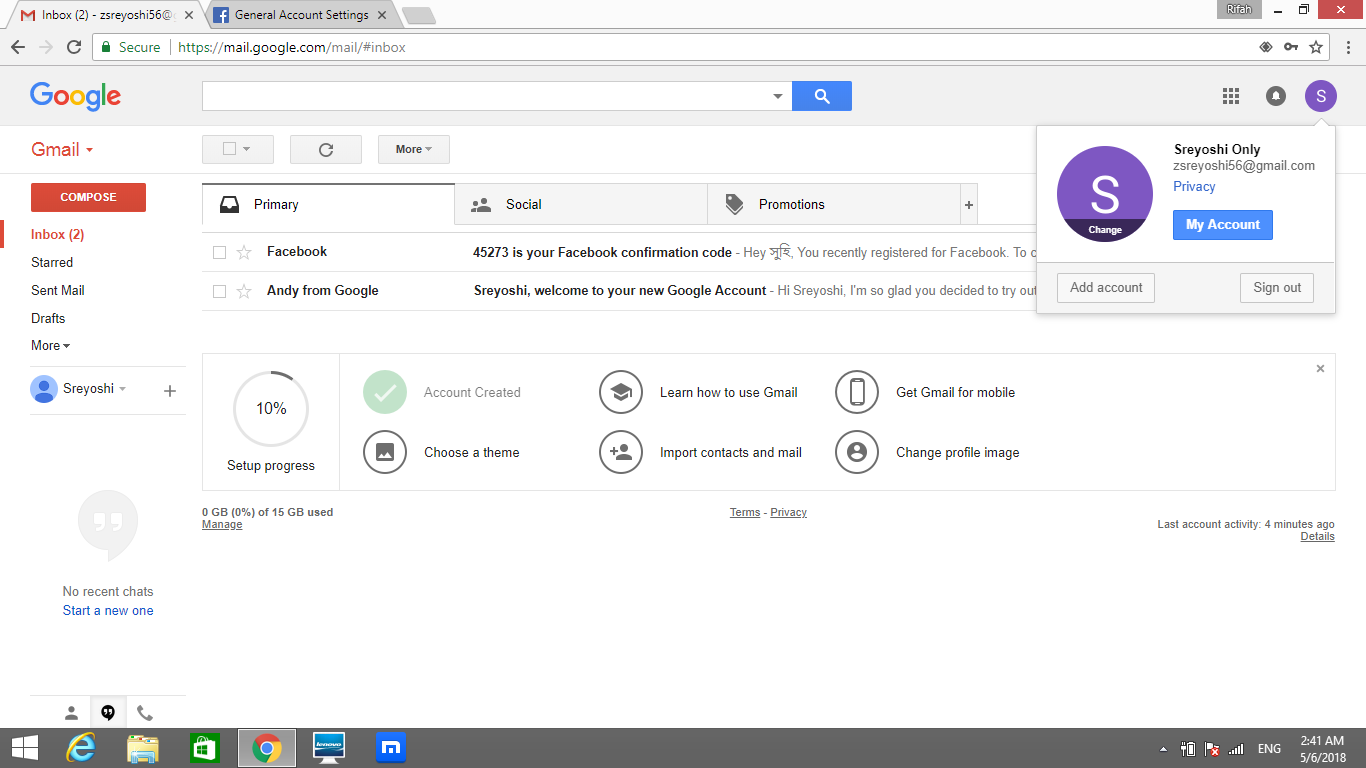
Task: Switch to the Promotions tab
Action: pyautogui.click(x=834, y=204)
